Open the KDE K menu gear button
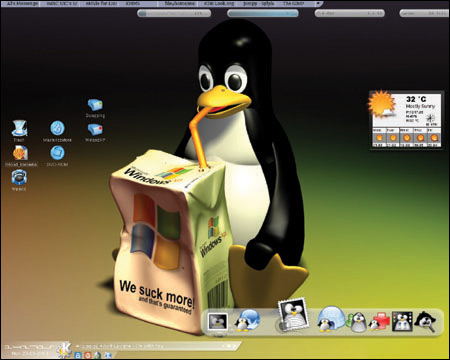 [65, 349]
